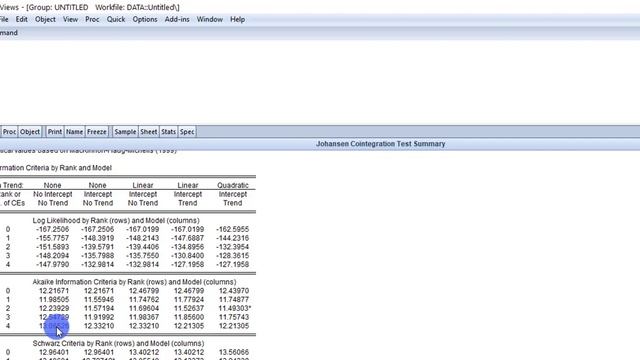The width and height of the screenshot is (640, 360).
Task: Open the Object menu
Action: (45, 19)
